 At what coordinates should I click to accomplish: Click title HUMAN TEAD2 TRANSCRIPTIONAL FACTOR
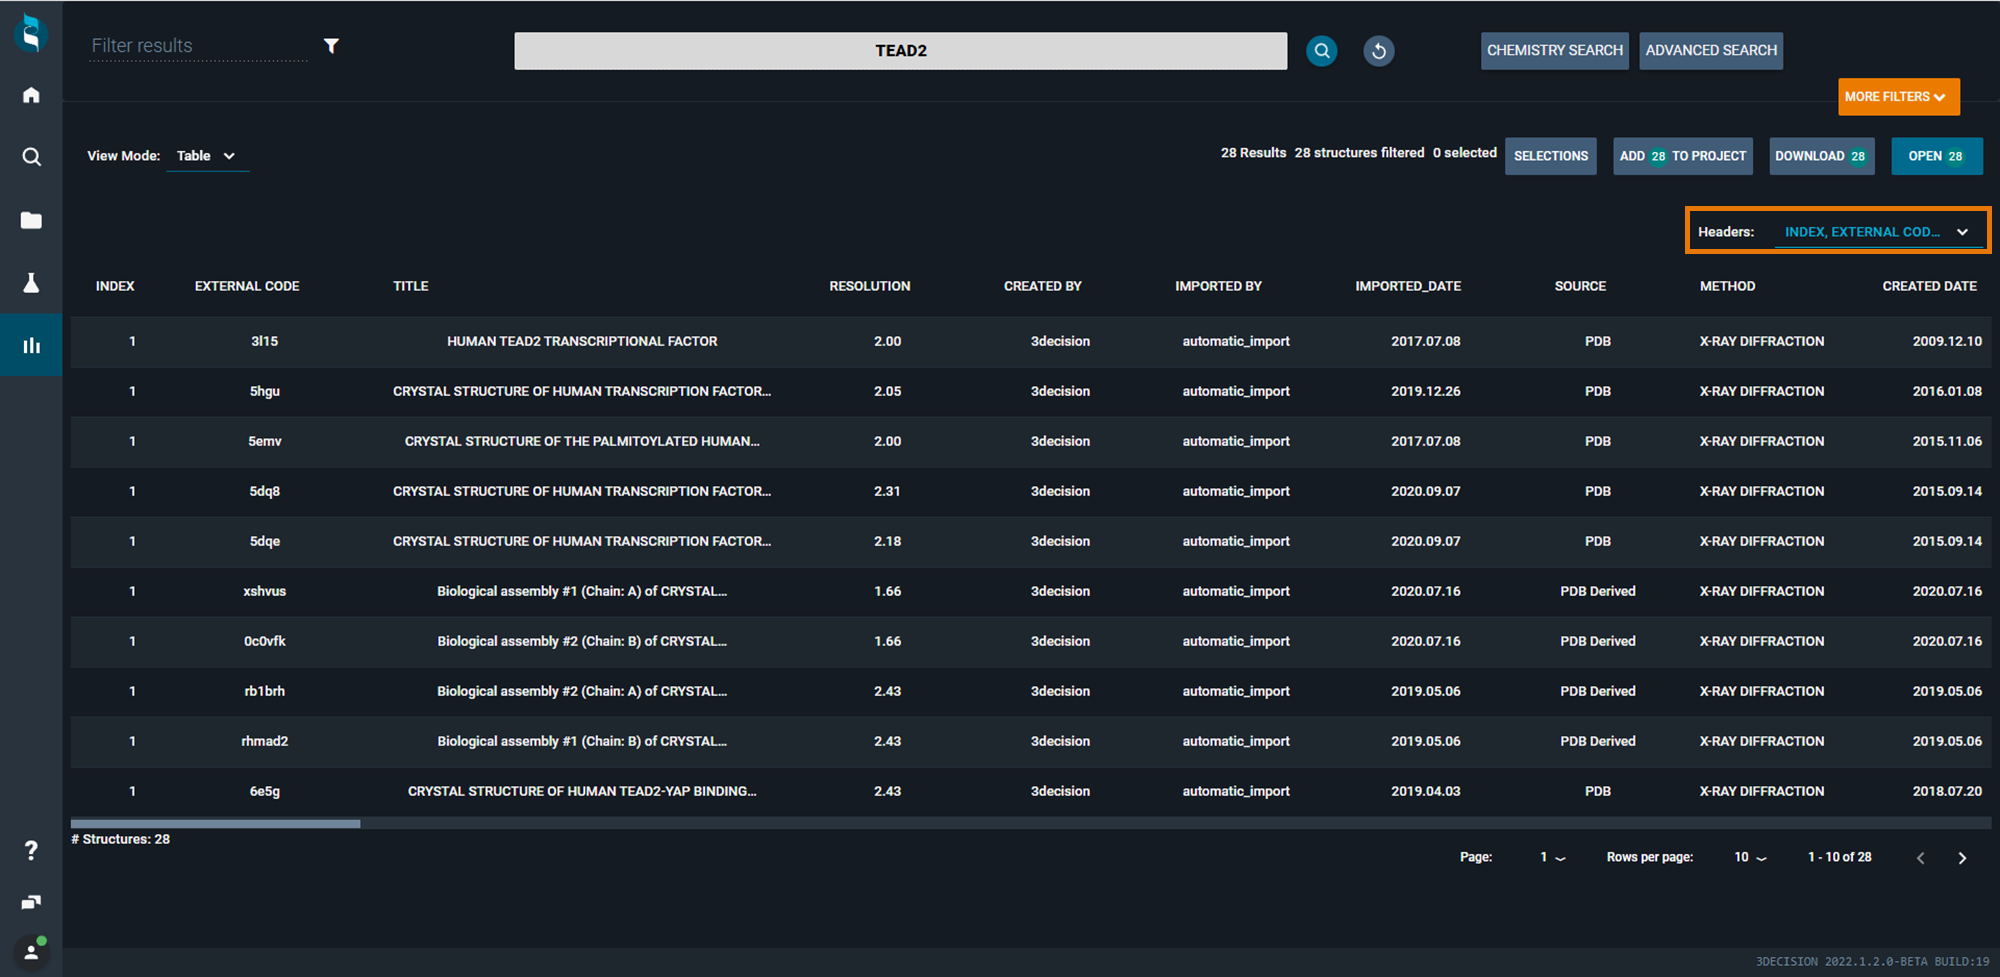click(582, 342)
